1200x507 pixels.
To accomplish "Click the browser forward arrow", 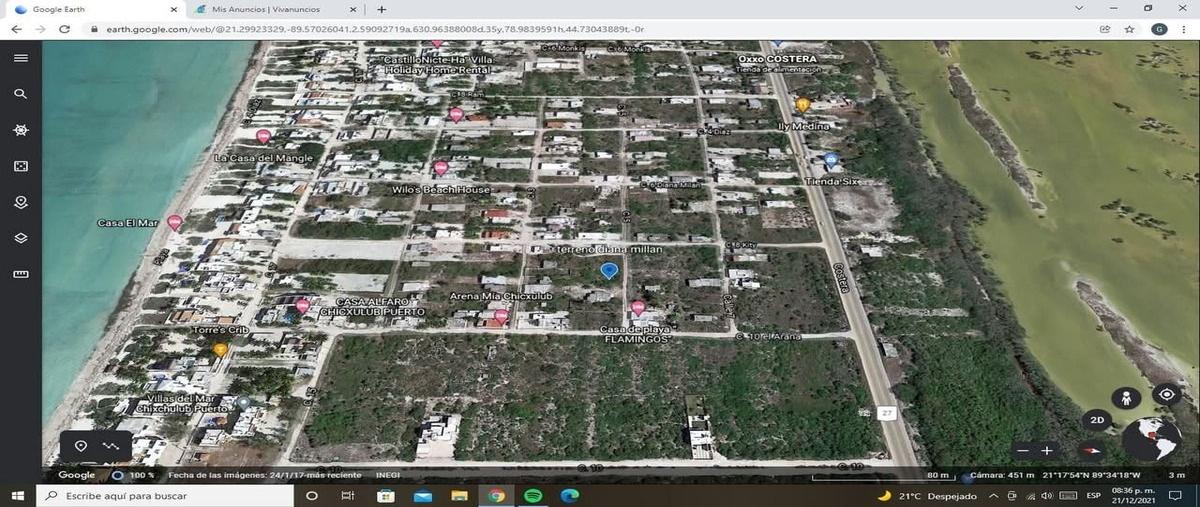I will (41, 29).
